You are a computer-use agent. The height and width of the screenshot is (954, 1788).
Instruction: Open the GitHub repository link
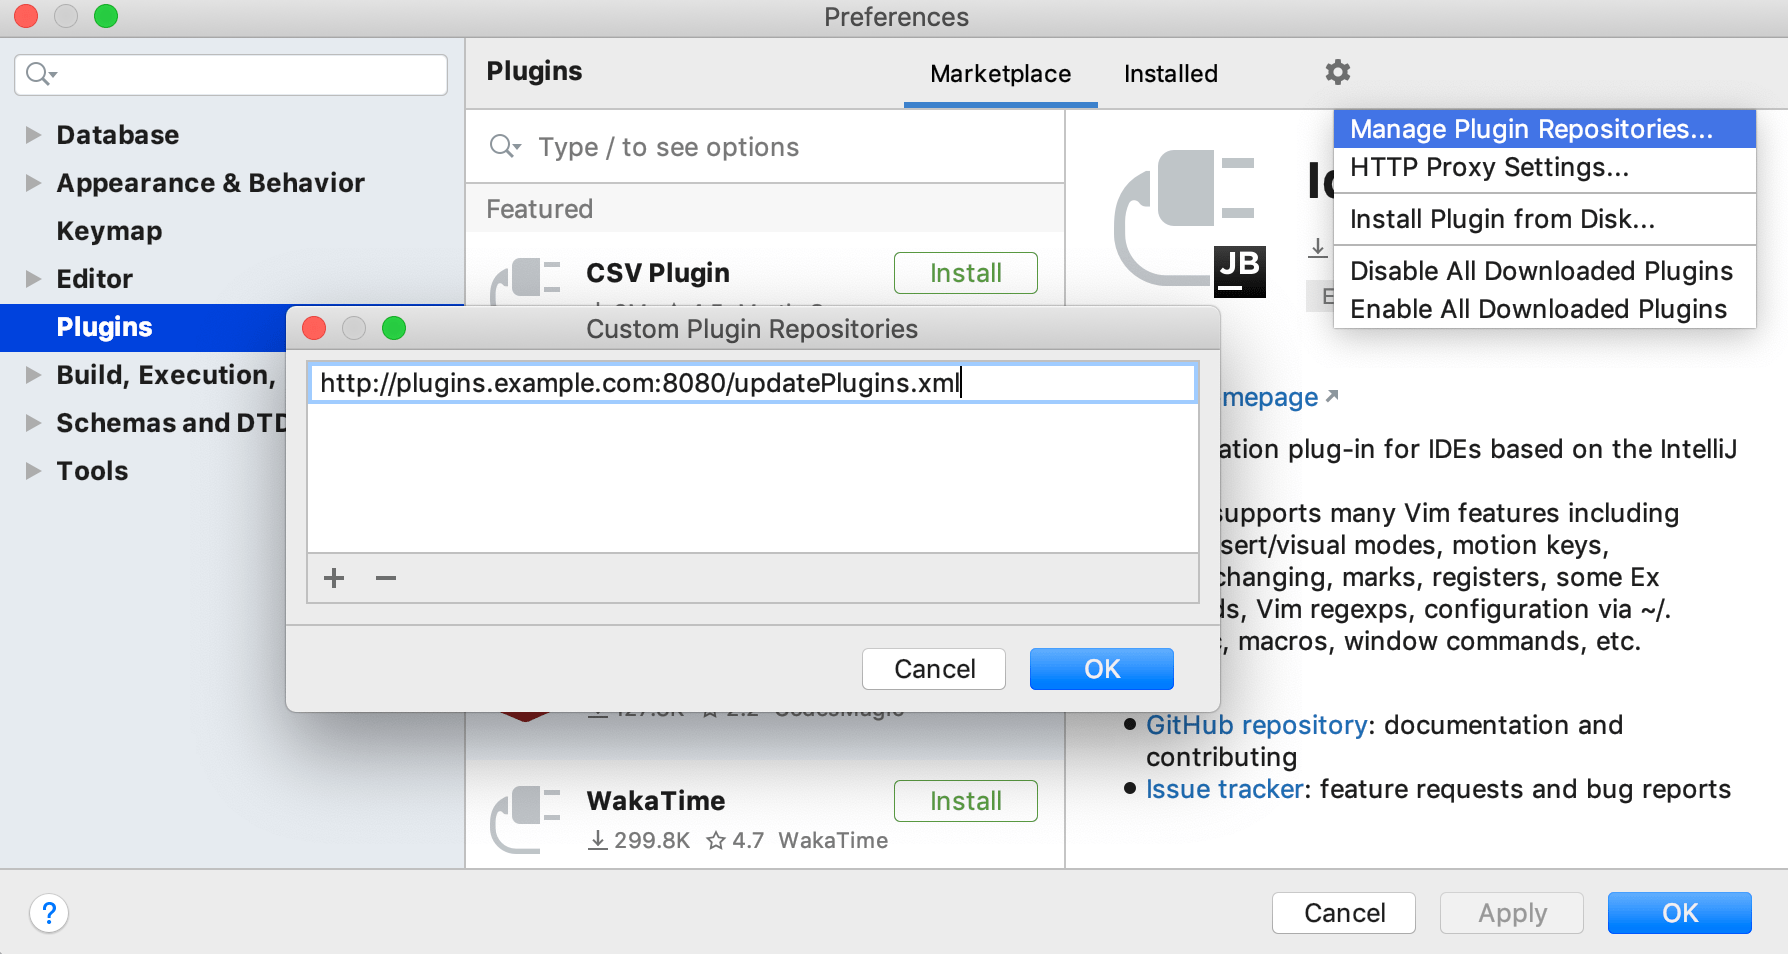pos(1256,725)
